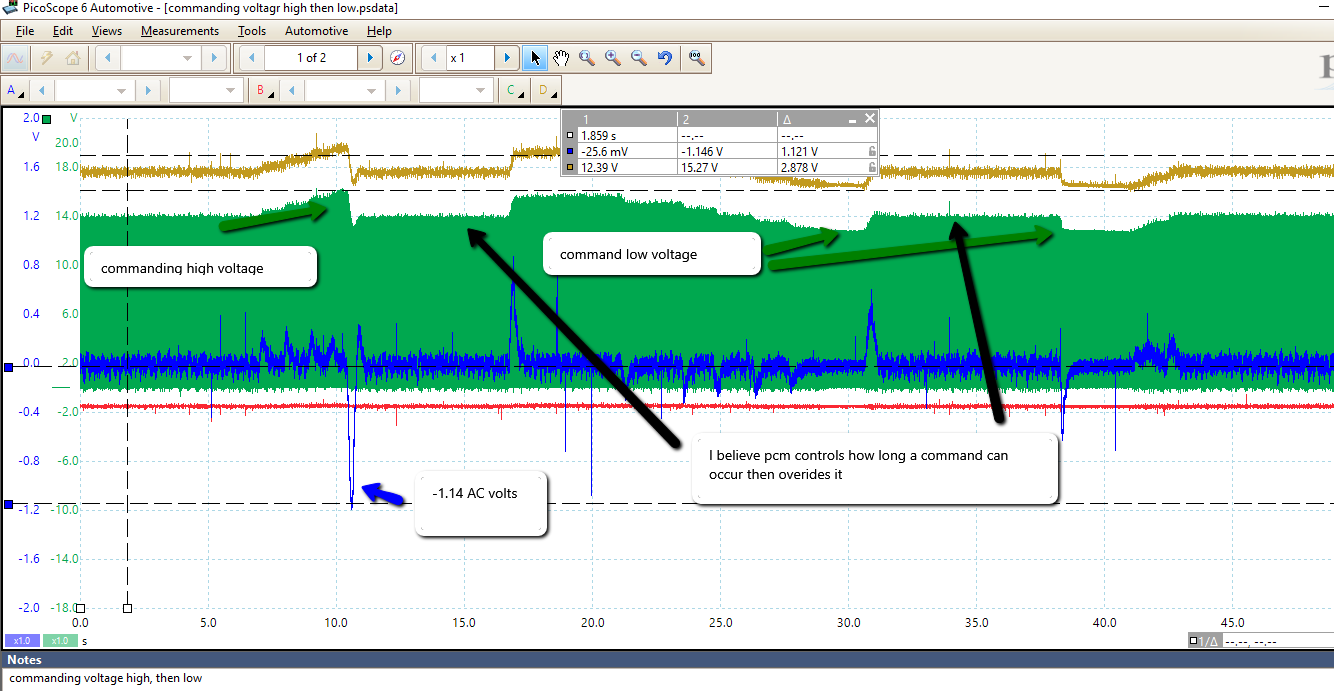Click the home setup icon

[72, 58]
